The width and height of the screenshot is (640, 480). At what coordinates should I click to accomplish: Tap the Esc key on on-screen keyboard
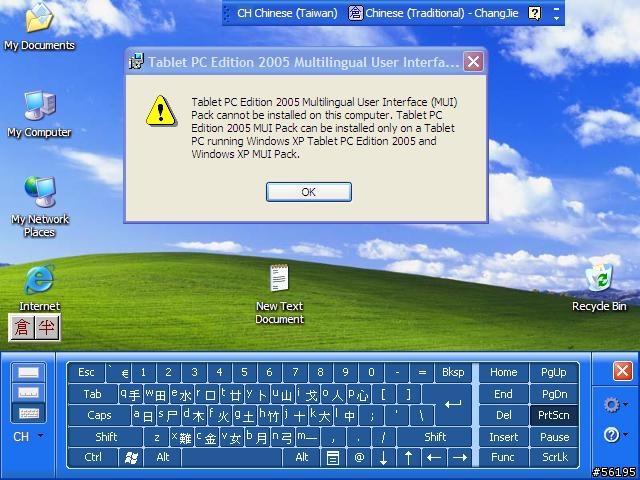87,372
